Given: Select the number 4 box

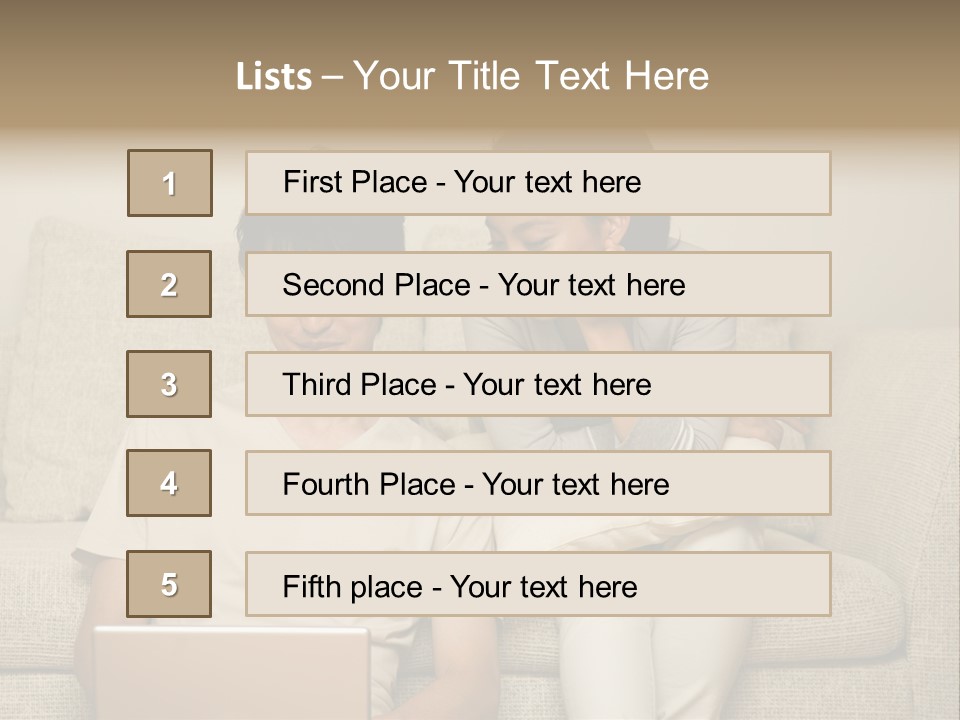Looking at the screenshot, I should [169, 483].
